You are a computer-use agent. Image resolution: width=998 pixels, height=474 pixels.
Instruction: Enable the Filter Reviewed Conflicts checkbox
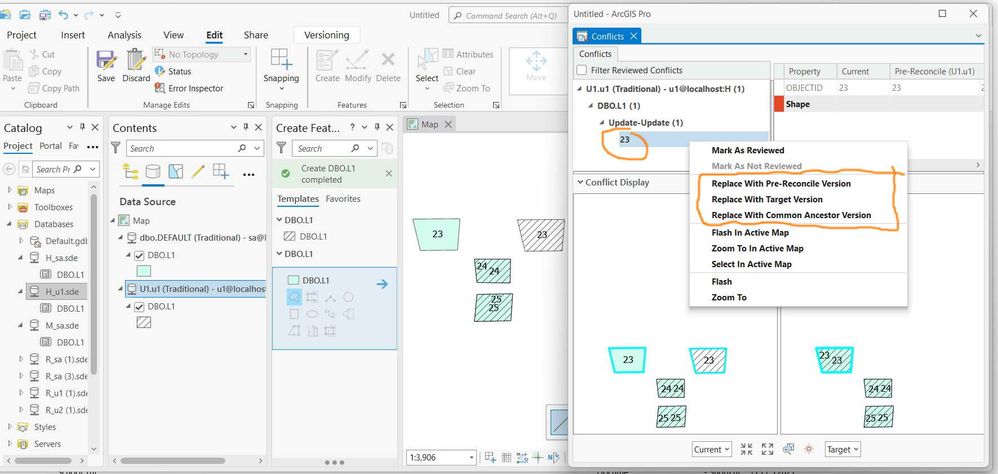(x=582, y=71)
